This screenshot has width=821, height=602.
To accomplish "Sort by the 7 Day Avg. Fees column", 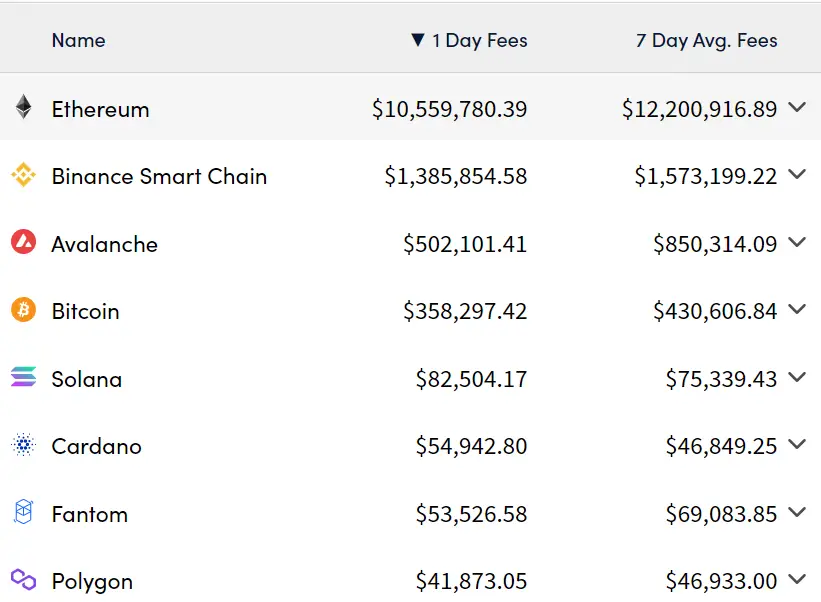I will (x=706, y=41).
